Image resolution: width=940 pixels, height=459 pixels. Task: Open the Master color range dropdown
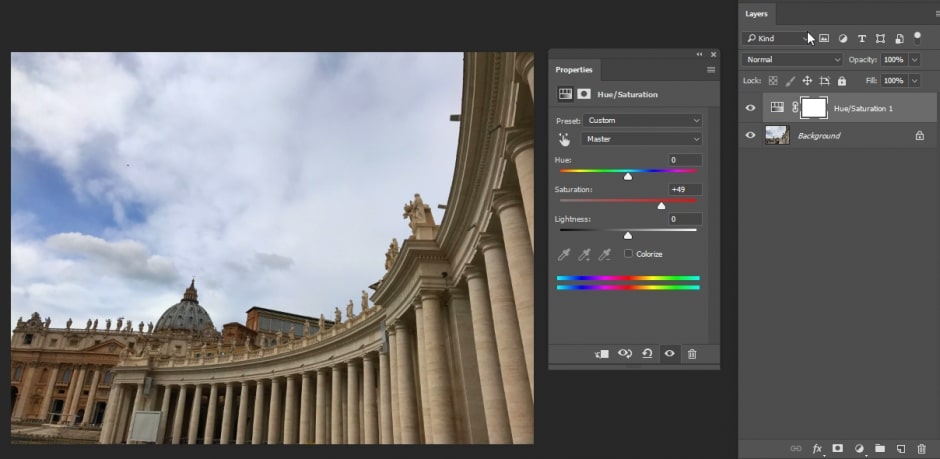(641, 139)
